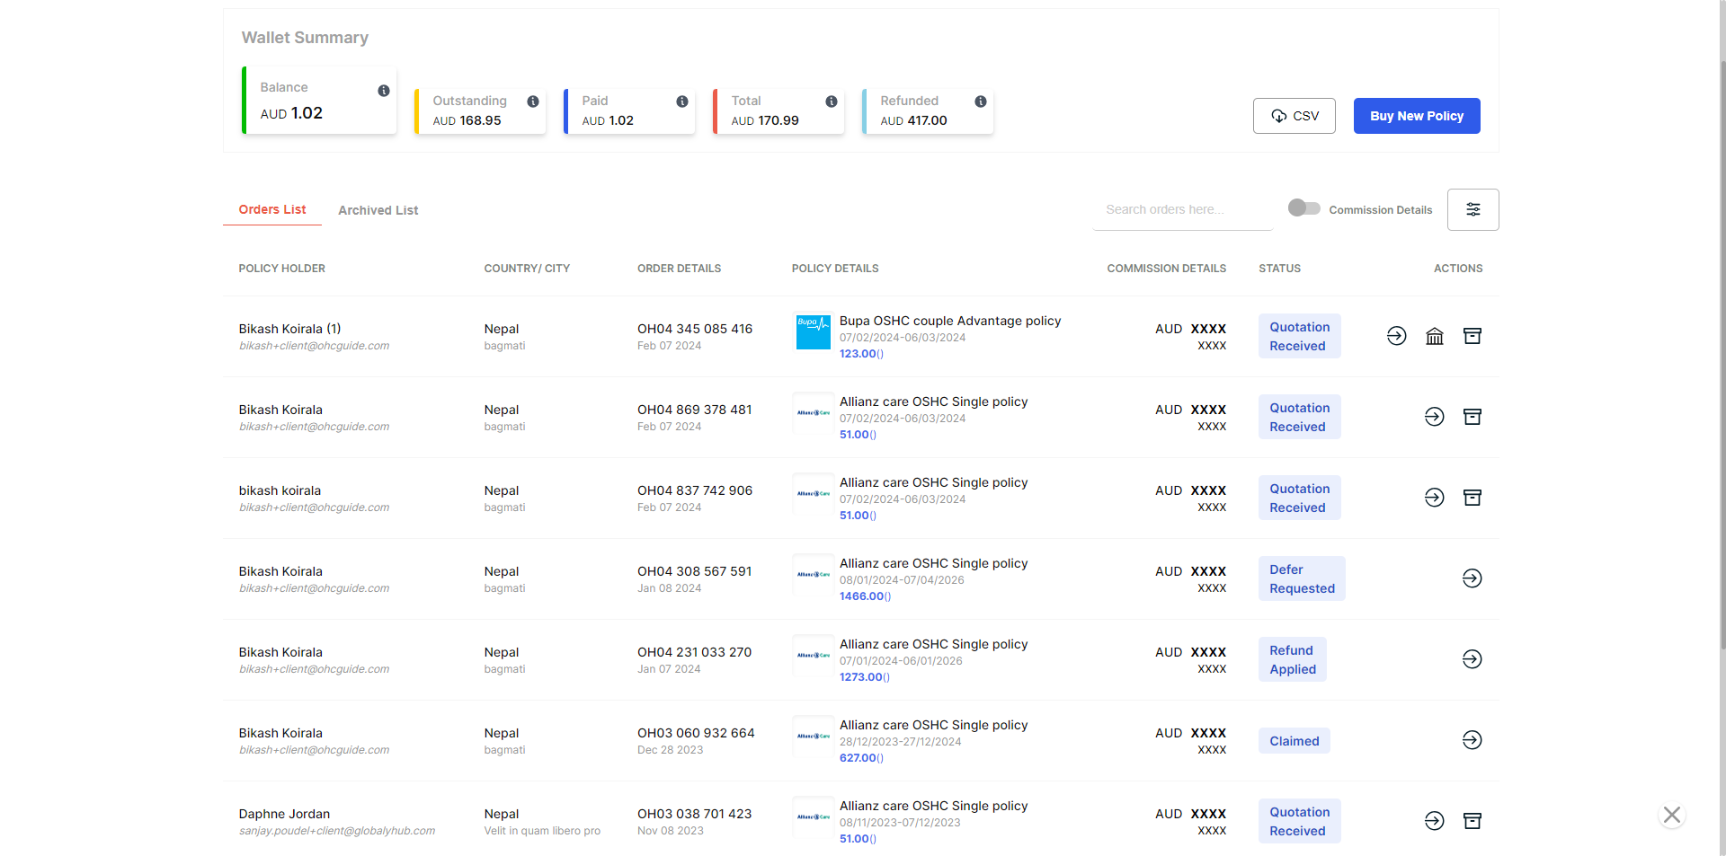Click Allianz logo for order OH04 869 378 481
Screen dimensions: 1726x856
[x=813, y=413]
